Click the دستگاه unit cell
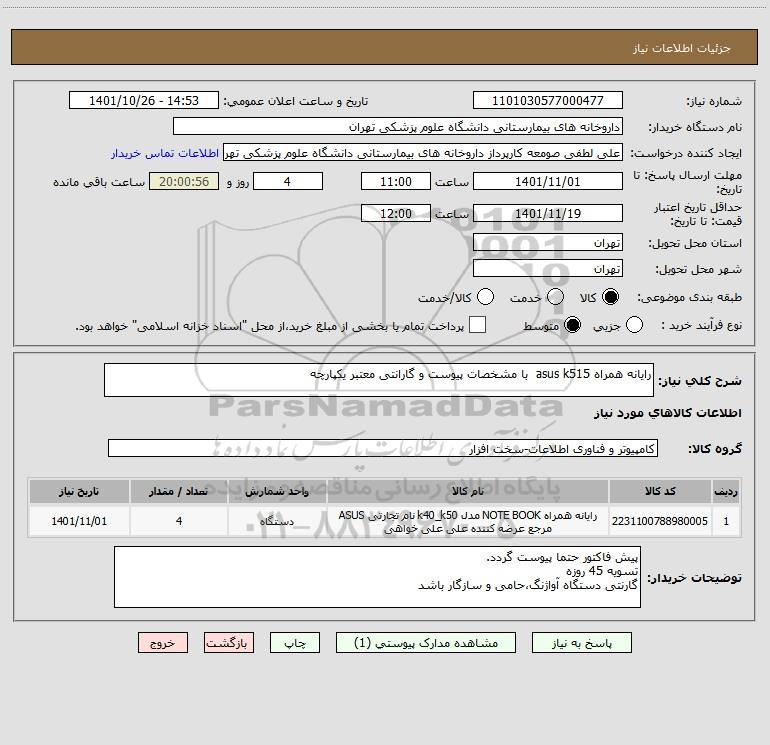 tap(277, 521)
